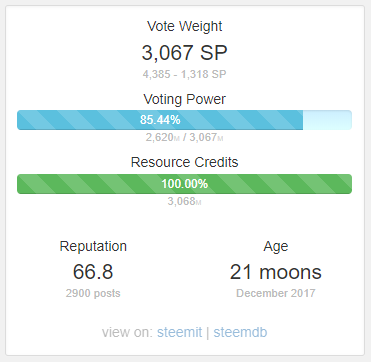Open the steemit profile link
Image resolution: width=371 pixels, height=362 pixels.
180,332
